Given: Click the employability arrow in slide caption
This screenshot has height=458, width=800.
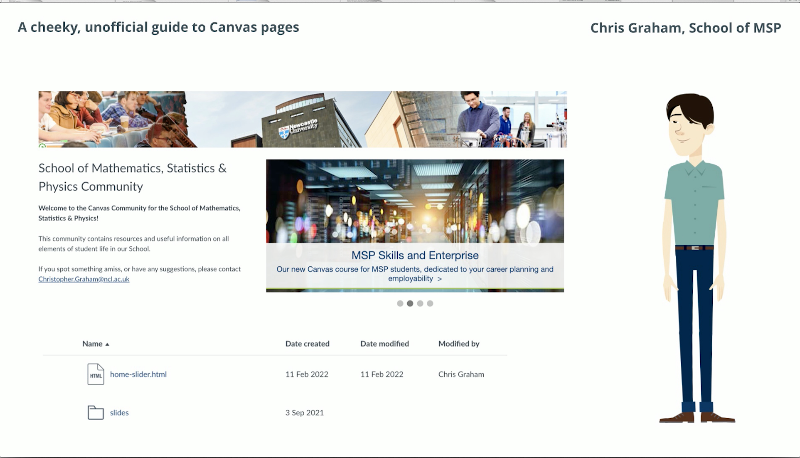Looking at the screenshot, I should (439, 279).
